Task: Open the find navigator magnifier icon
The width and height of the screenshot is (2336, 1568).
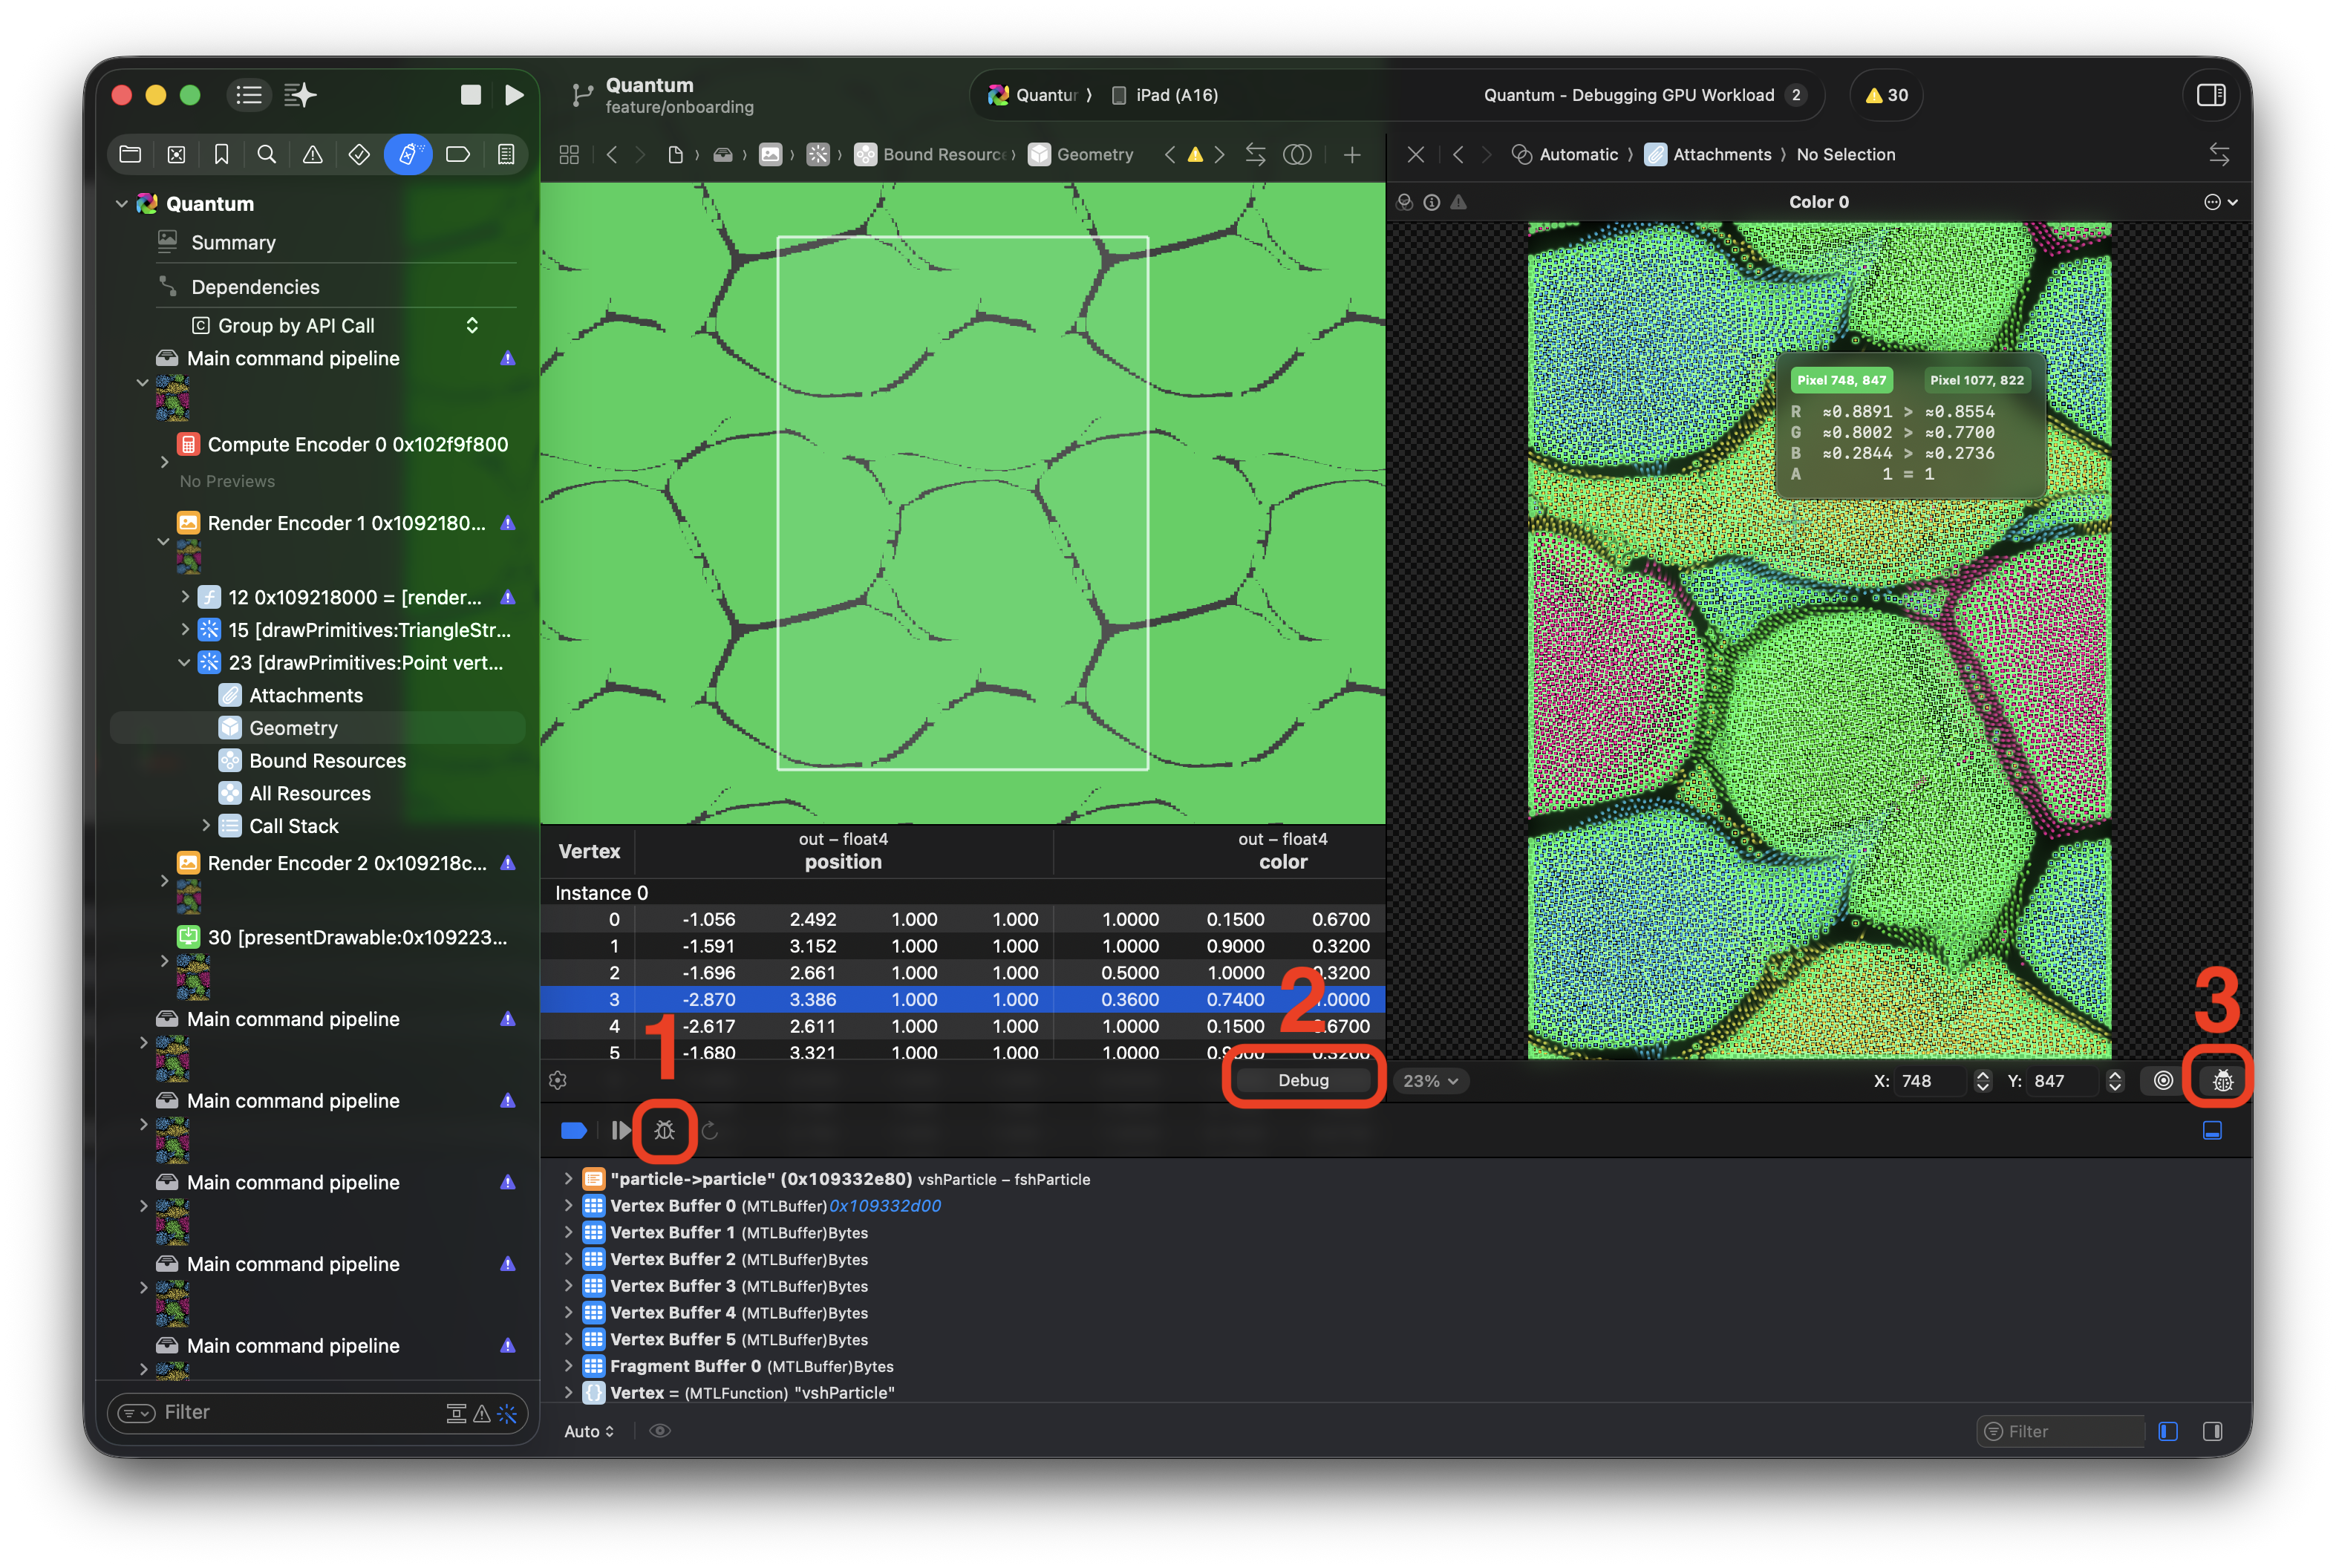Action: pos(266,154)
